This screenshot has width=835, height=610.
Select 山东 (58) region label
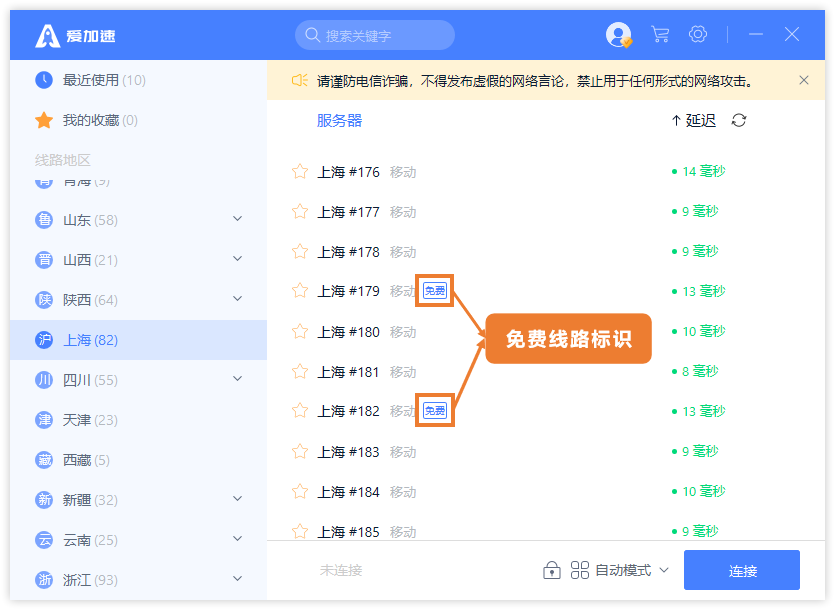(x=90, y=220)
